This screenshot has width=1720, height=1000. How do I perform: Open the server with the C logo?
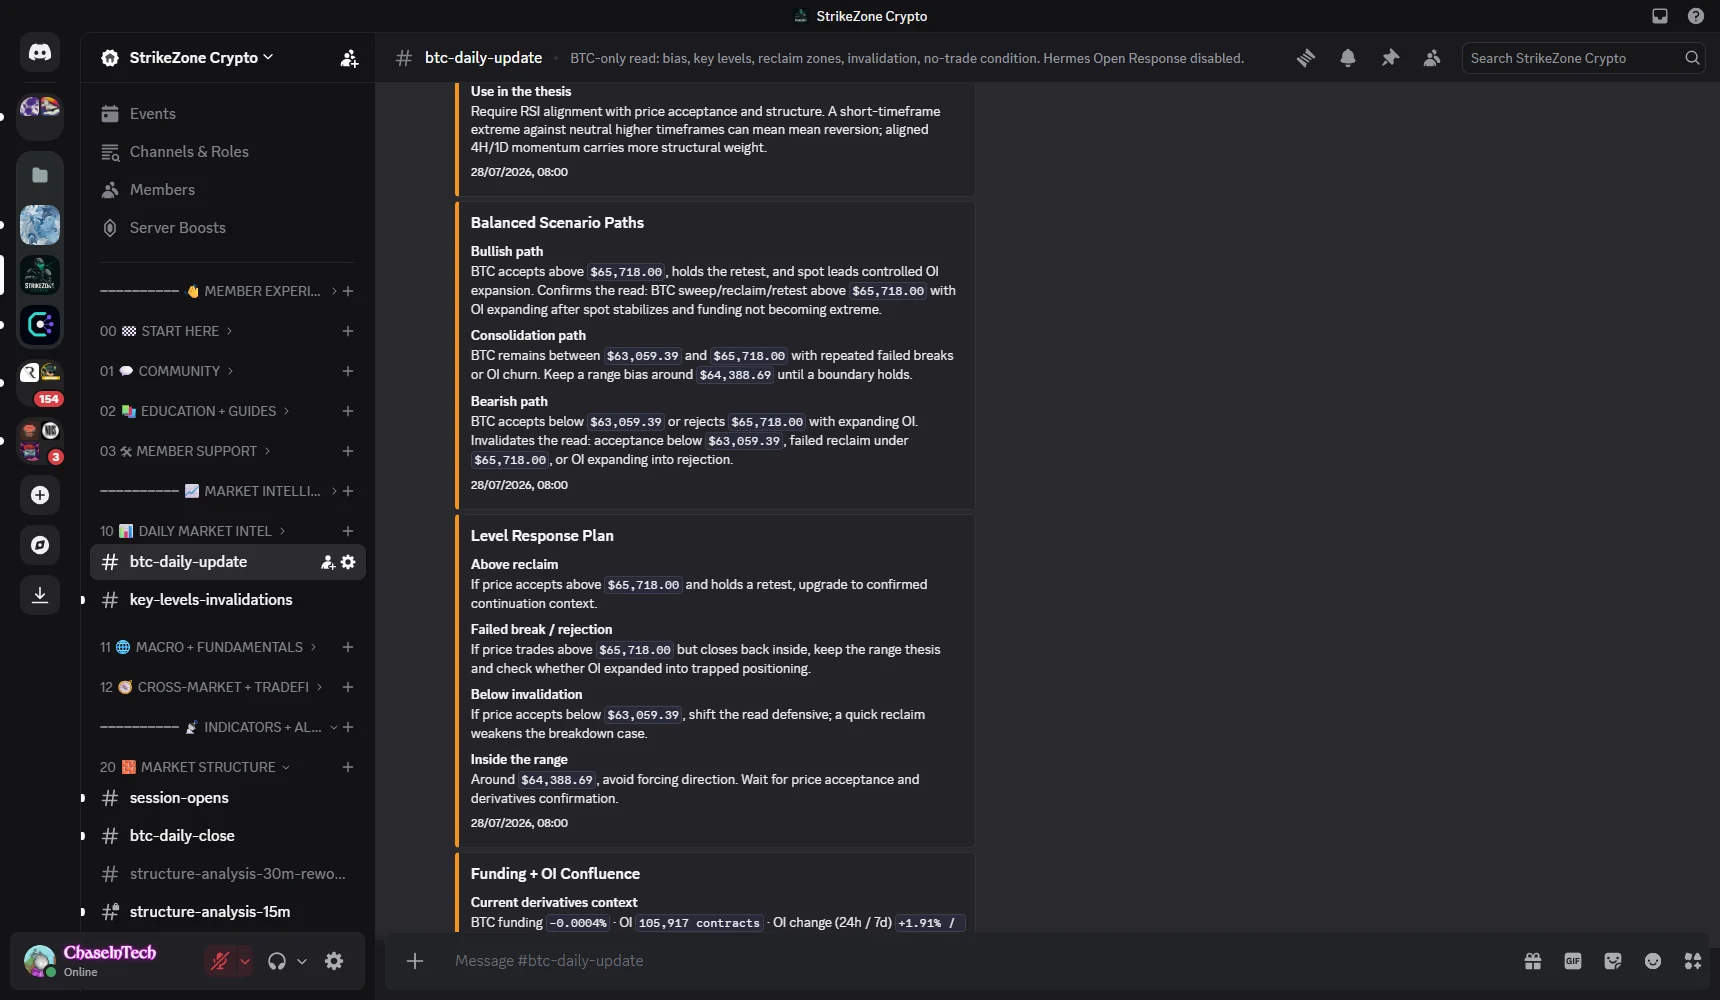point(40,325)
